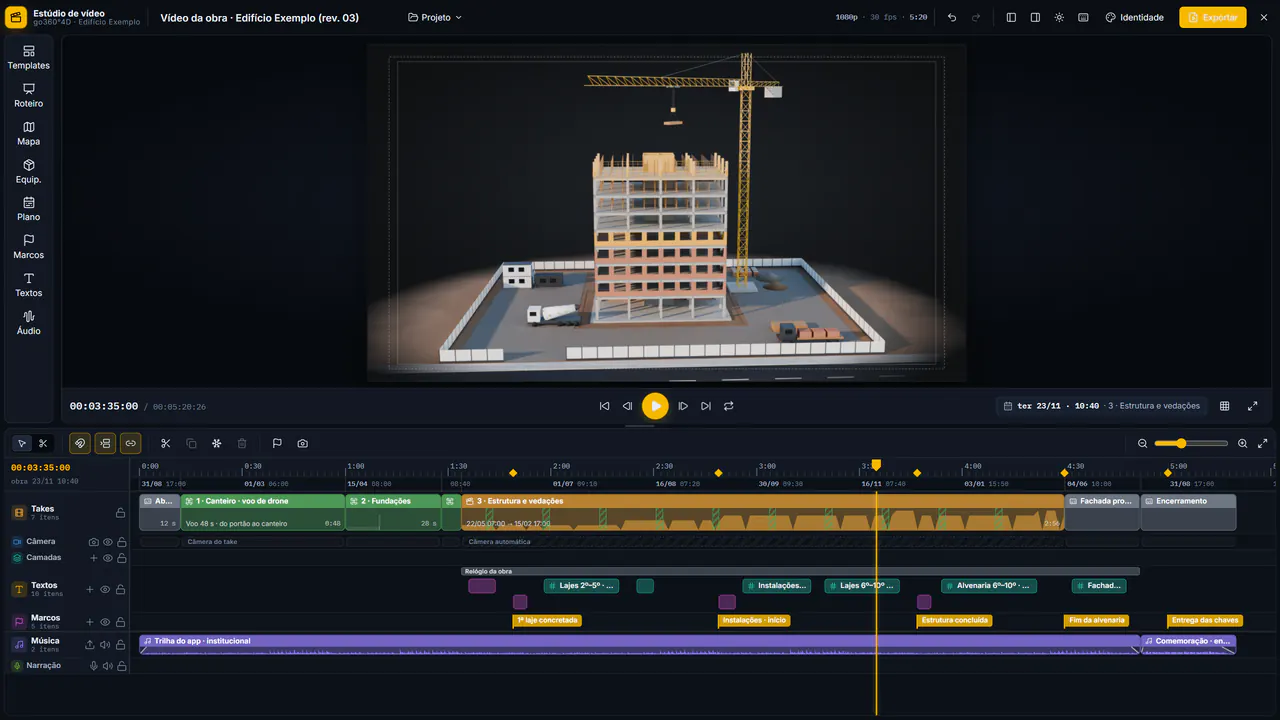Hide the Câmera track with its eye icon

108,542
